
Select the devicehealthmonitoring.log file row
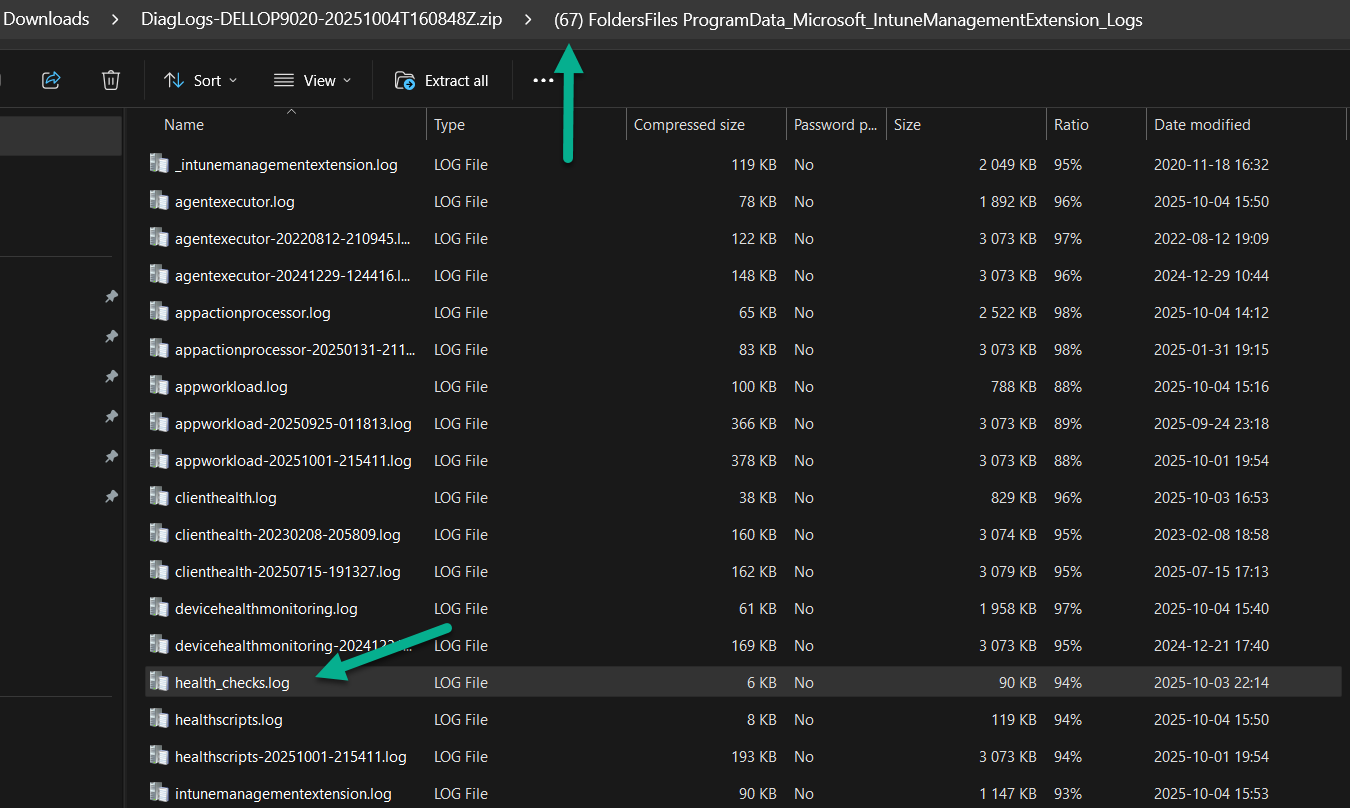[266, 608]
